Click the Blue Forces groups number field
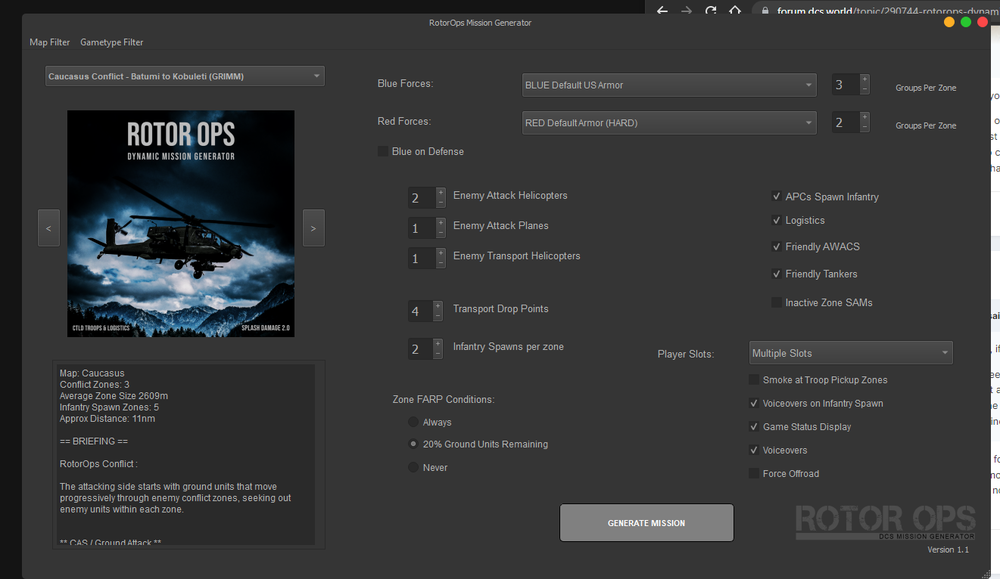The height and width of the screenshot is (579, 1000). pos(846,85)
